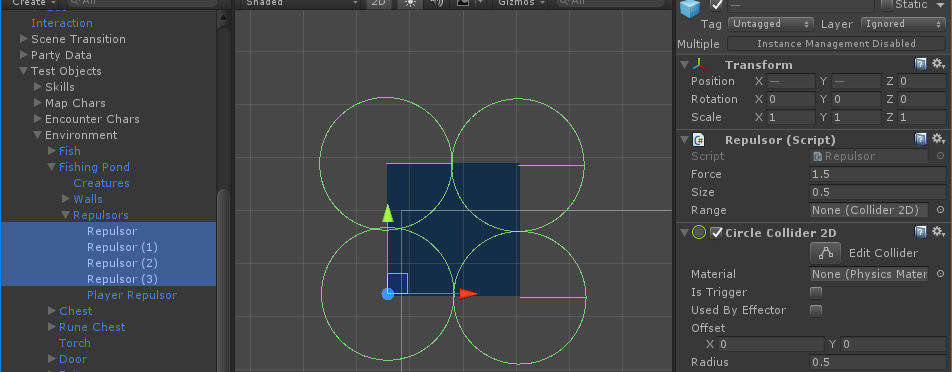Expand Scene Transition in hierarchy

coord(24,39)
